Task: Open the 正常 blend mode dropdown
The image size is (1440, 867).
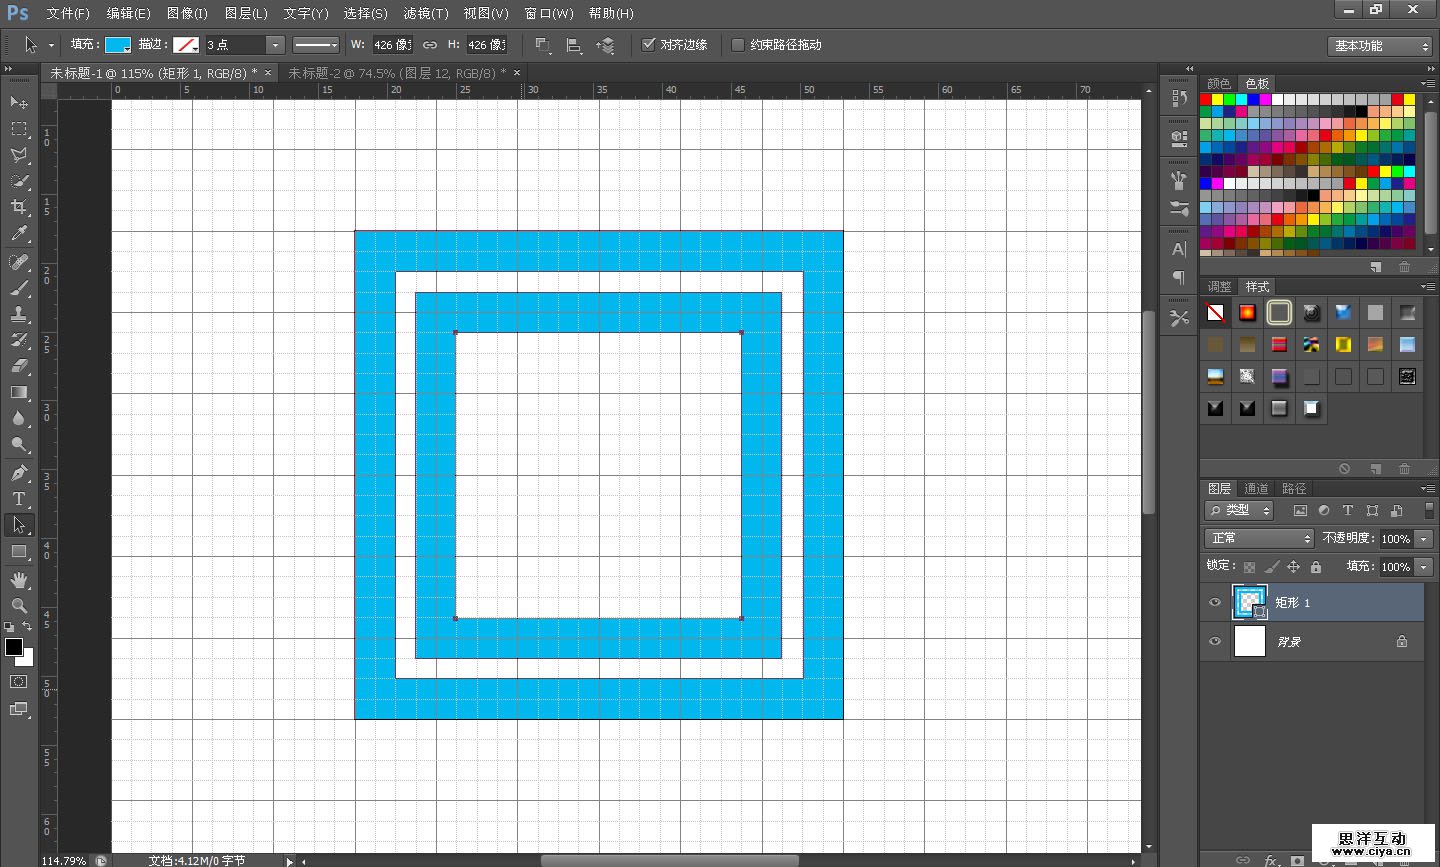Action: (1259, 538)
